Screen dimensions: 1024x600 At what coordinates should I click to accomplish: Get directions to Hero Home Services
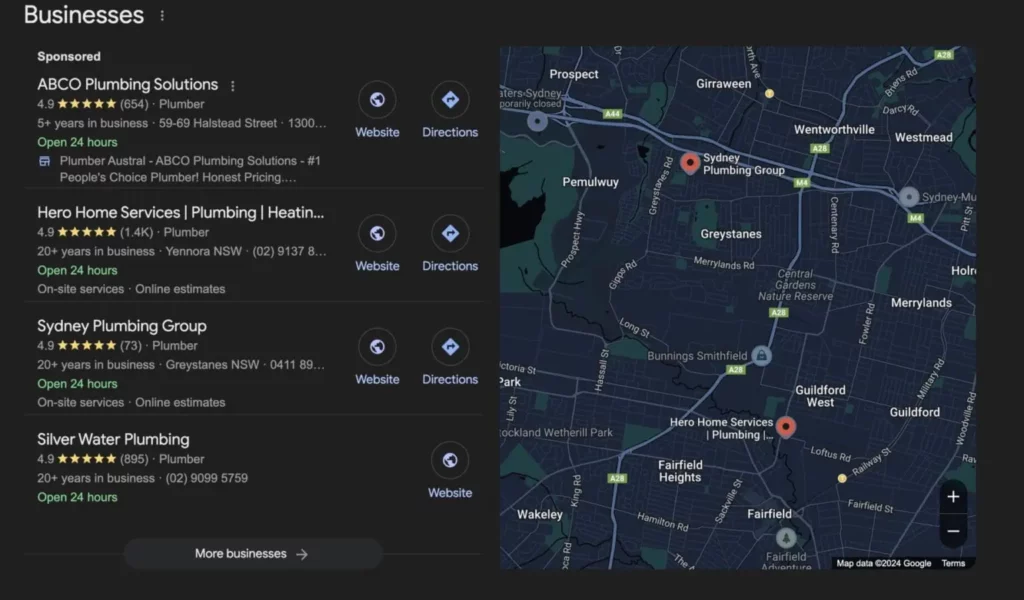tap(450, 234)
